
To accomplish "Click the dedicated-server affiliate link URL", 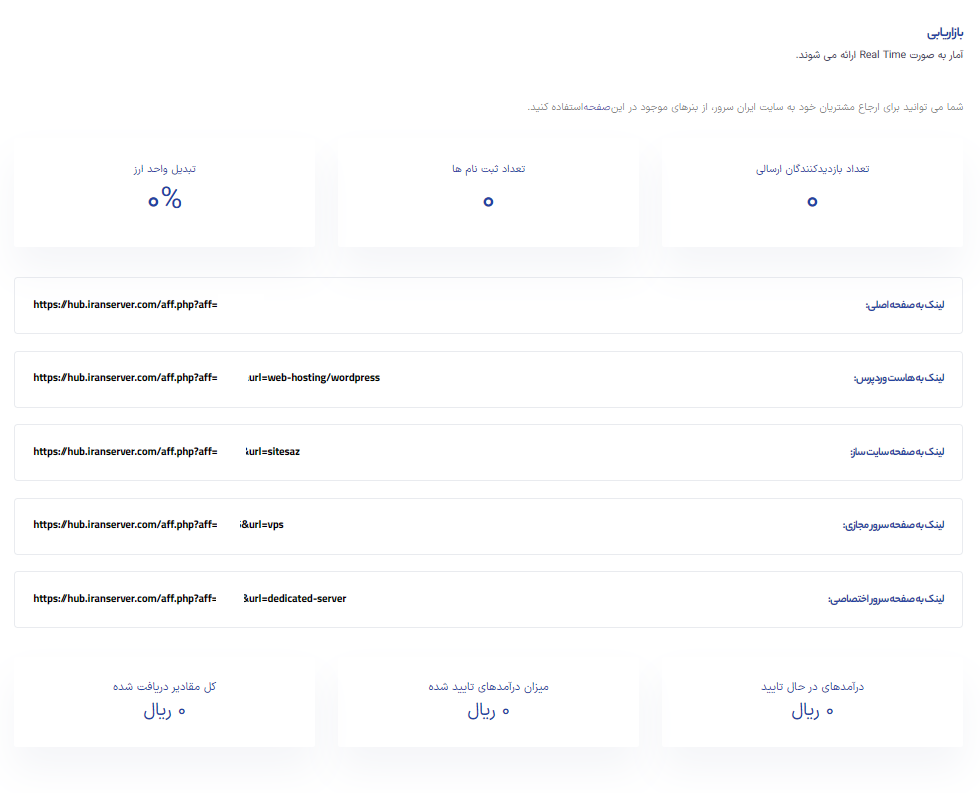I will coord(189,599).
